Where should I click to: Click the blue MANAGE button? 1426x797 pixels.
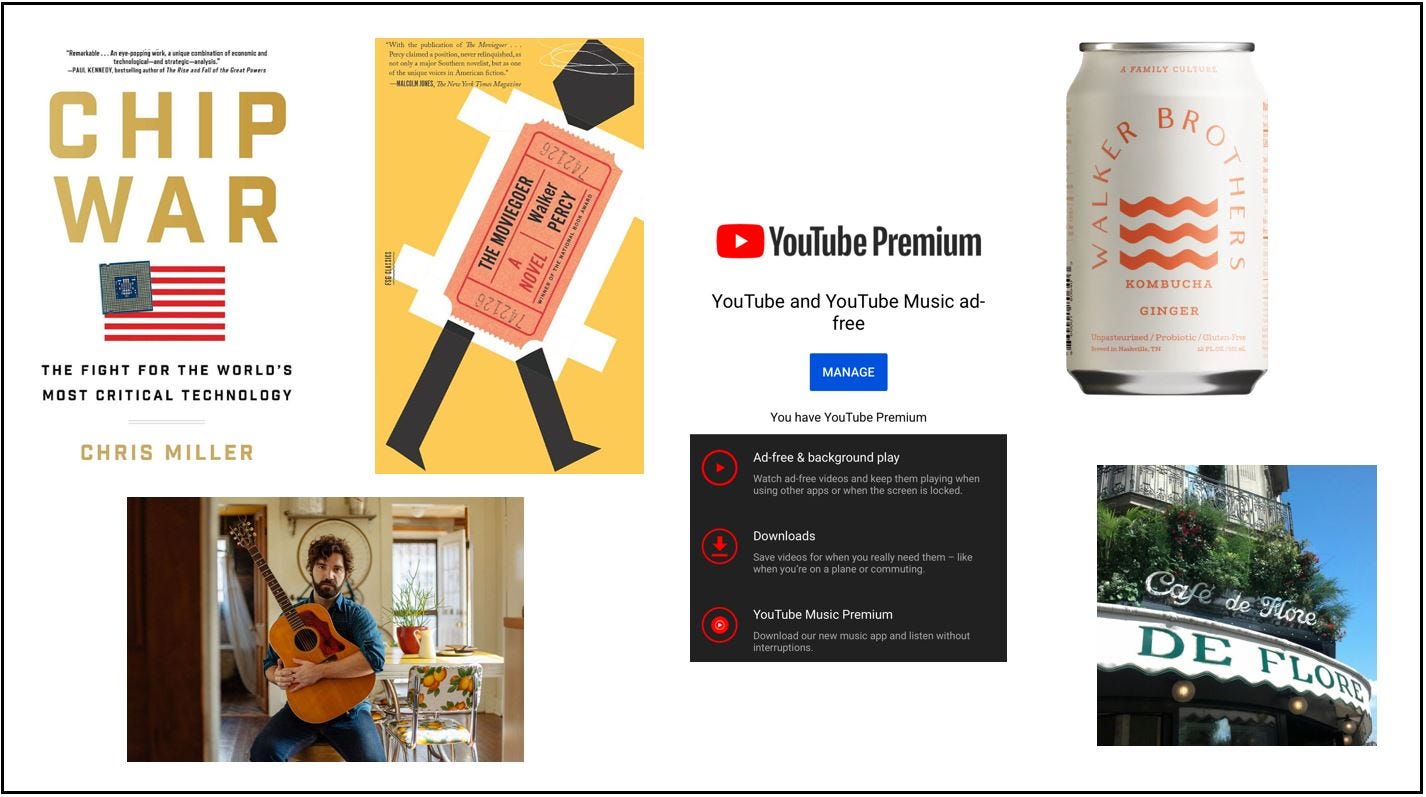tap(848, 372)
